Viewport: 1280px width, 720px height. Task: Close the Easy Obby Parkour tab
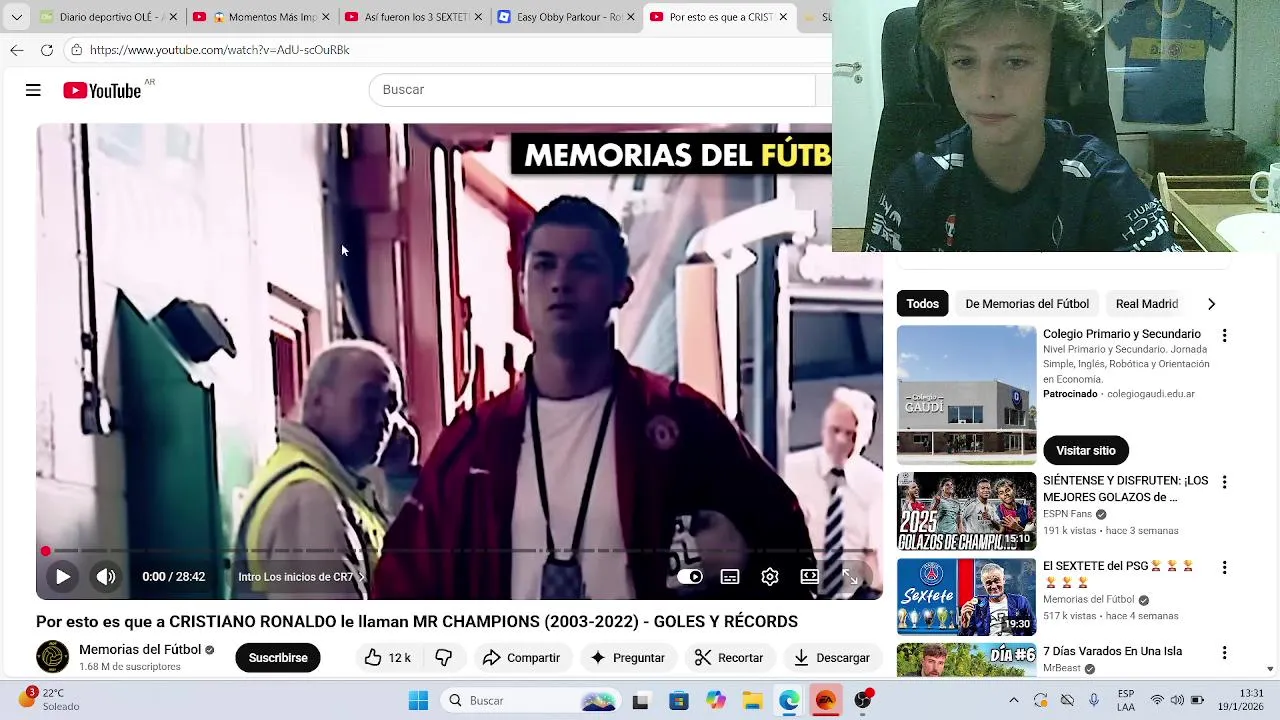point(631,17)
